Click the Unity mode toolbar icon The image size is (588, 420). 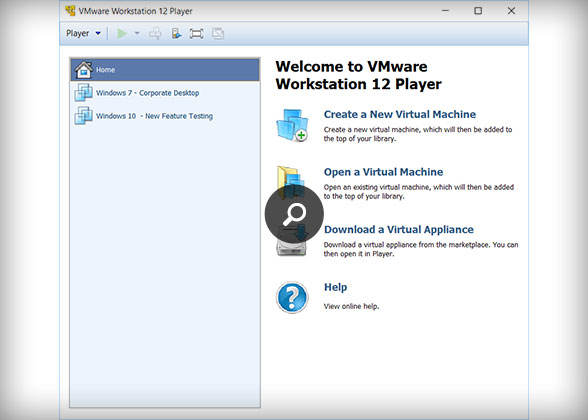[x=218, y=34]
